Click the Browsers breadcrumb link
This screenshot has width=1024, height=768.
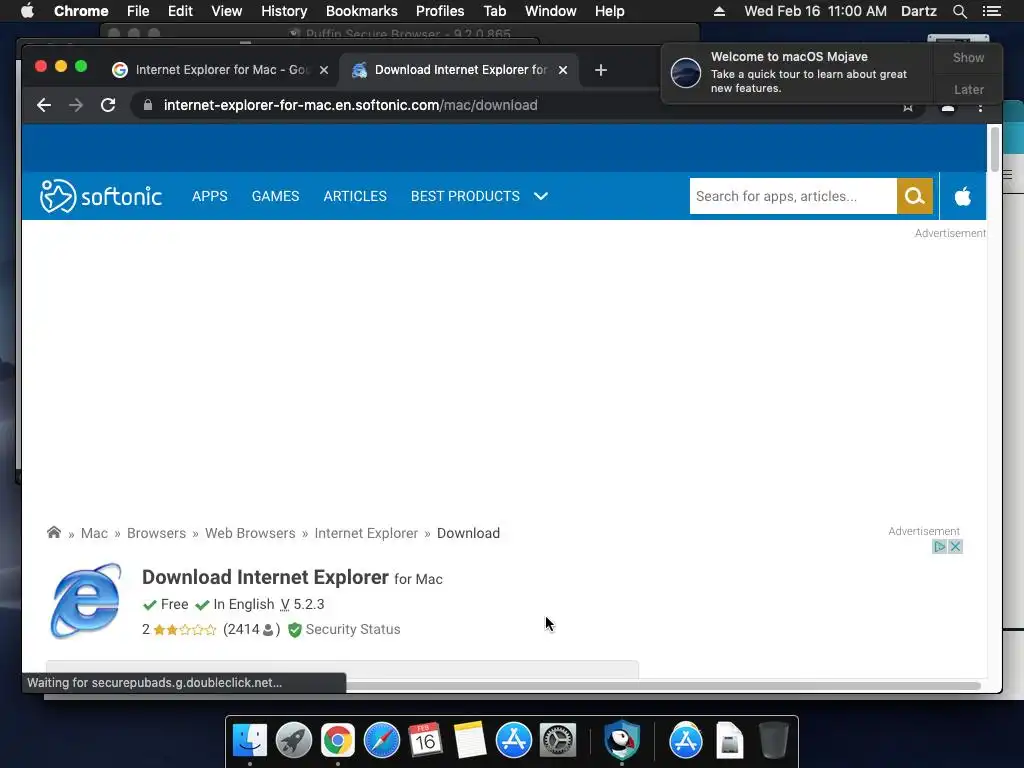point(157,533)
